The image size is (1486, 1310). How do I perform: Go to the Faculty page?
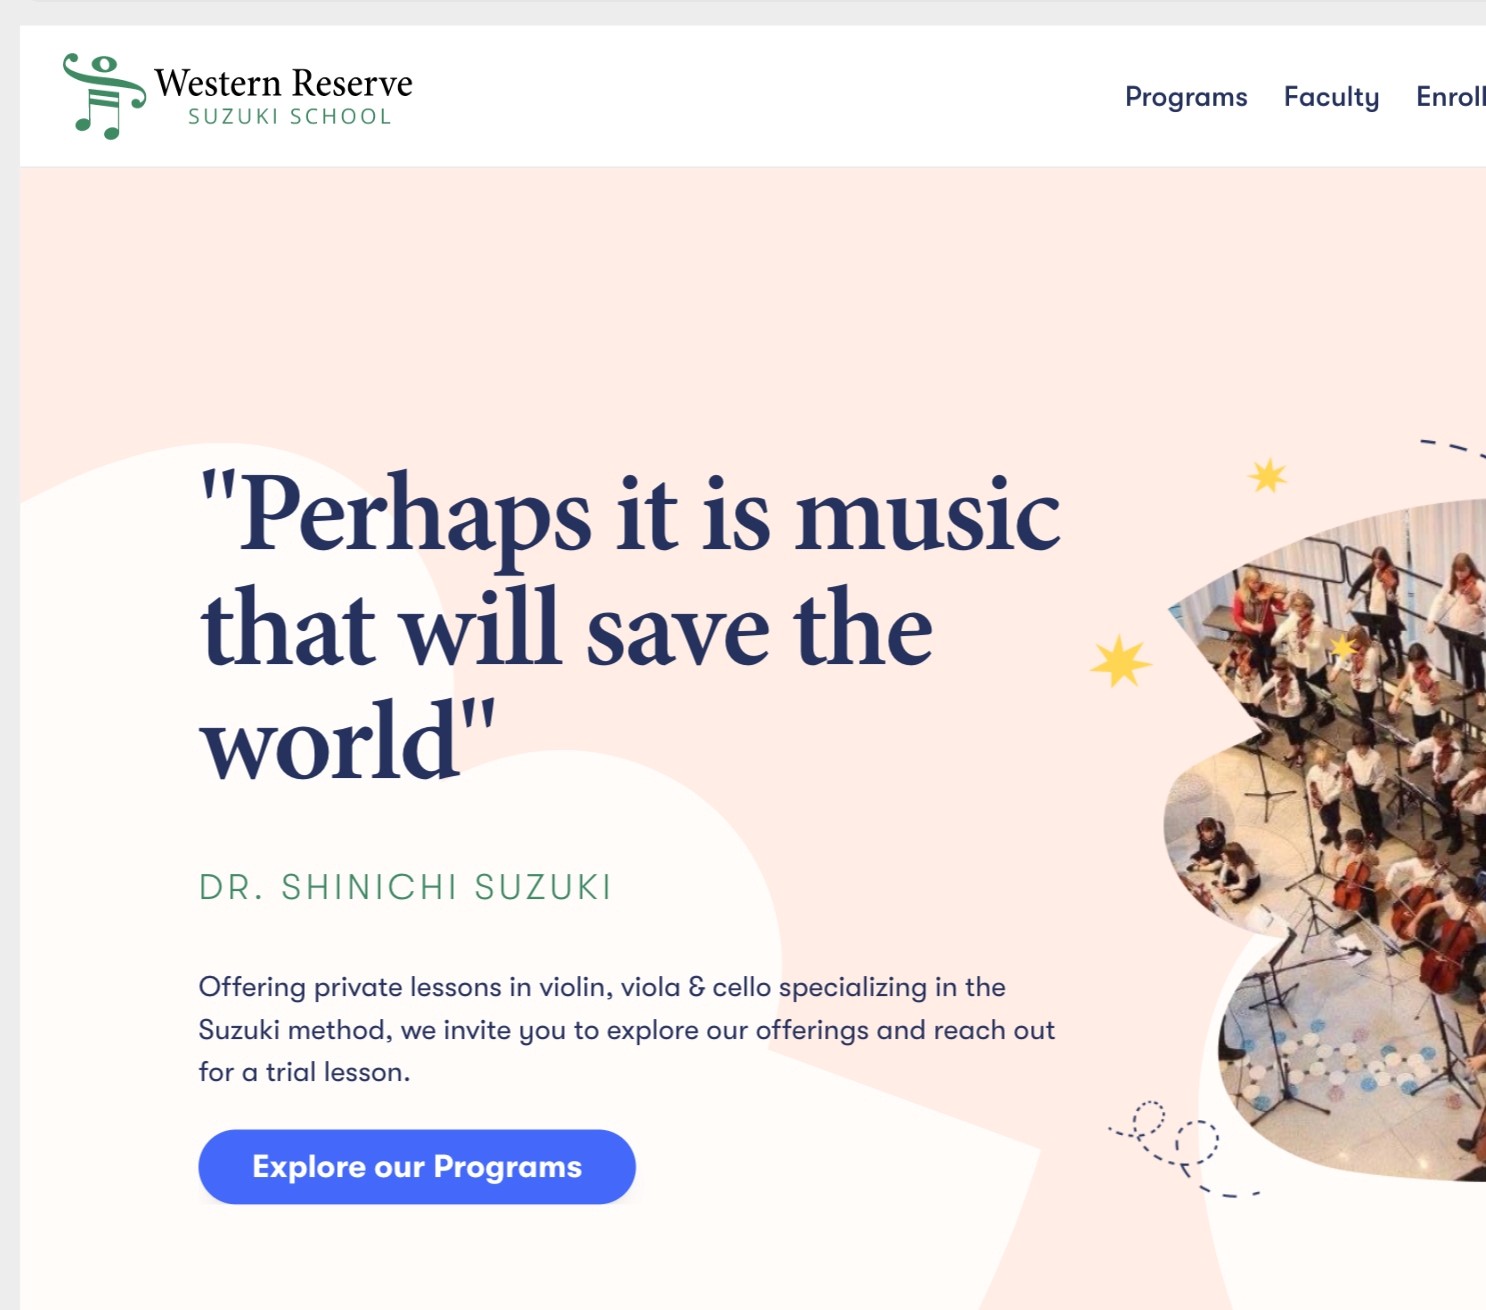[x=1331, y=97]
